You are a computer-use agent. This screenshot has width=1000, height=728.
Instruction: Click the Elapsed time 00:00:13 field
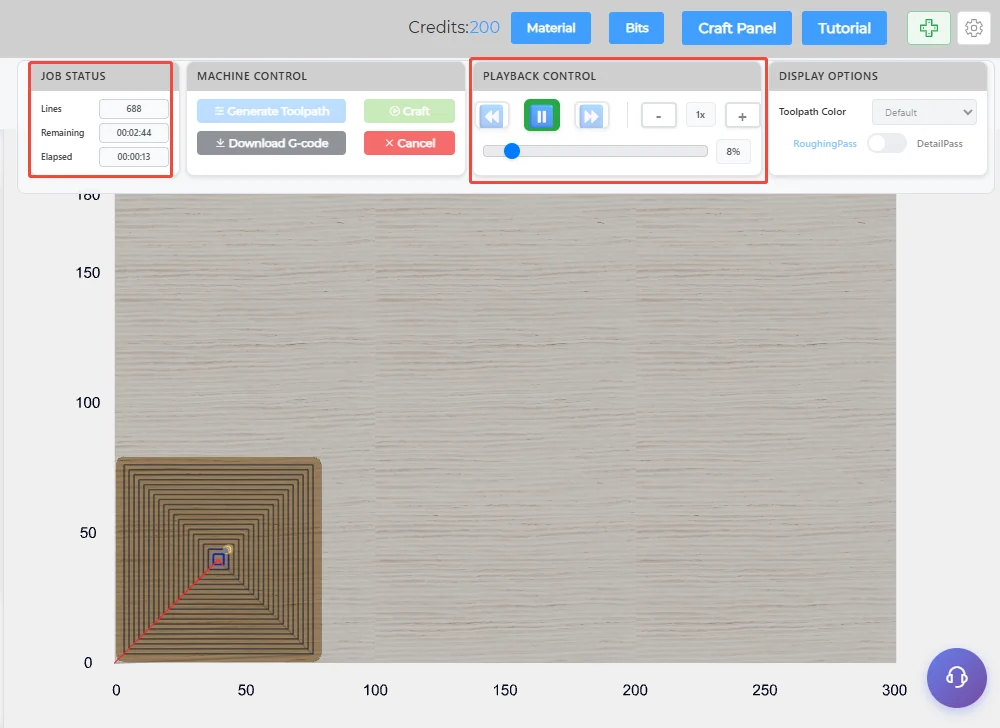point(134,157)
